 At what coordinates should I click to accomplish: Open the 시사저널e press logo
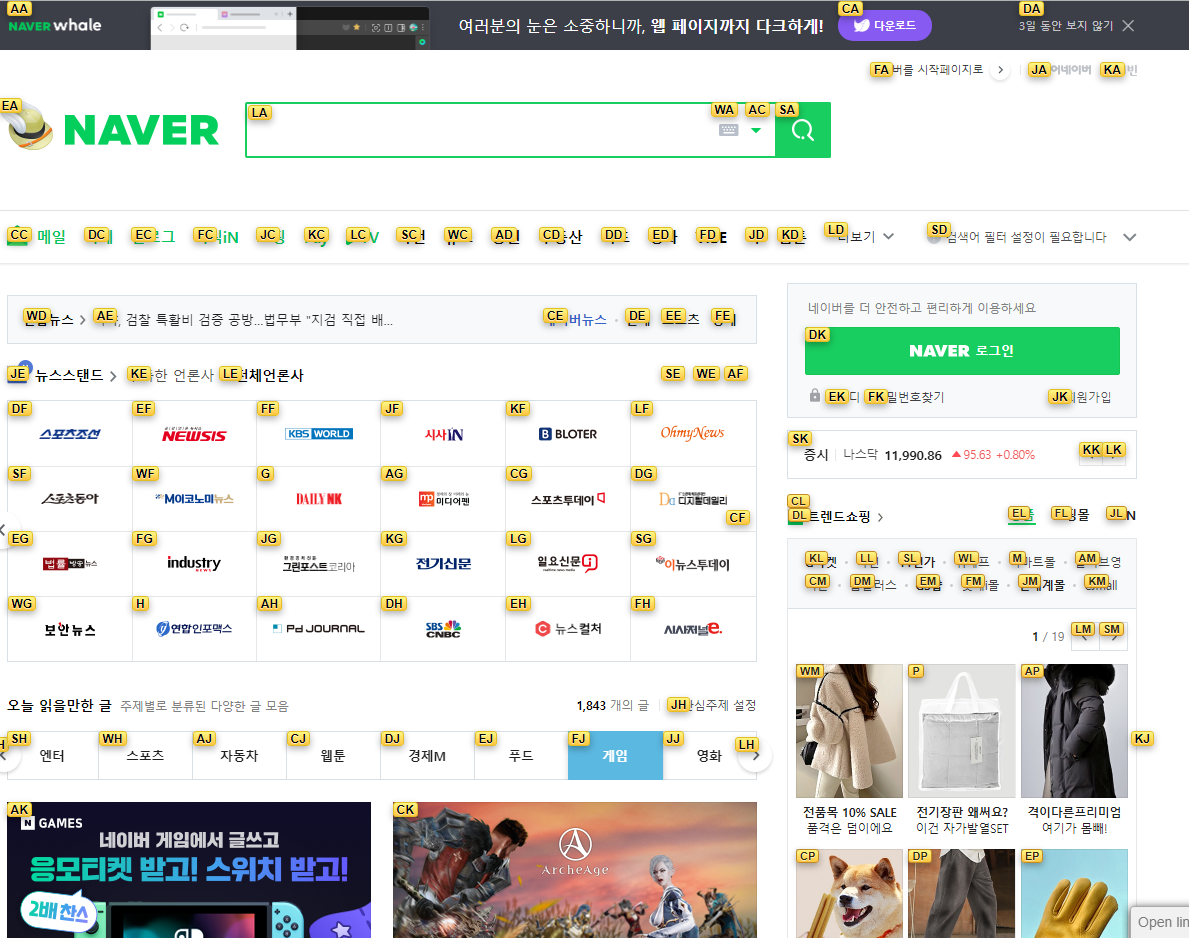click(x=692, y=629)
